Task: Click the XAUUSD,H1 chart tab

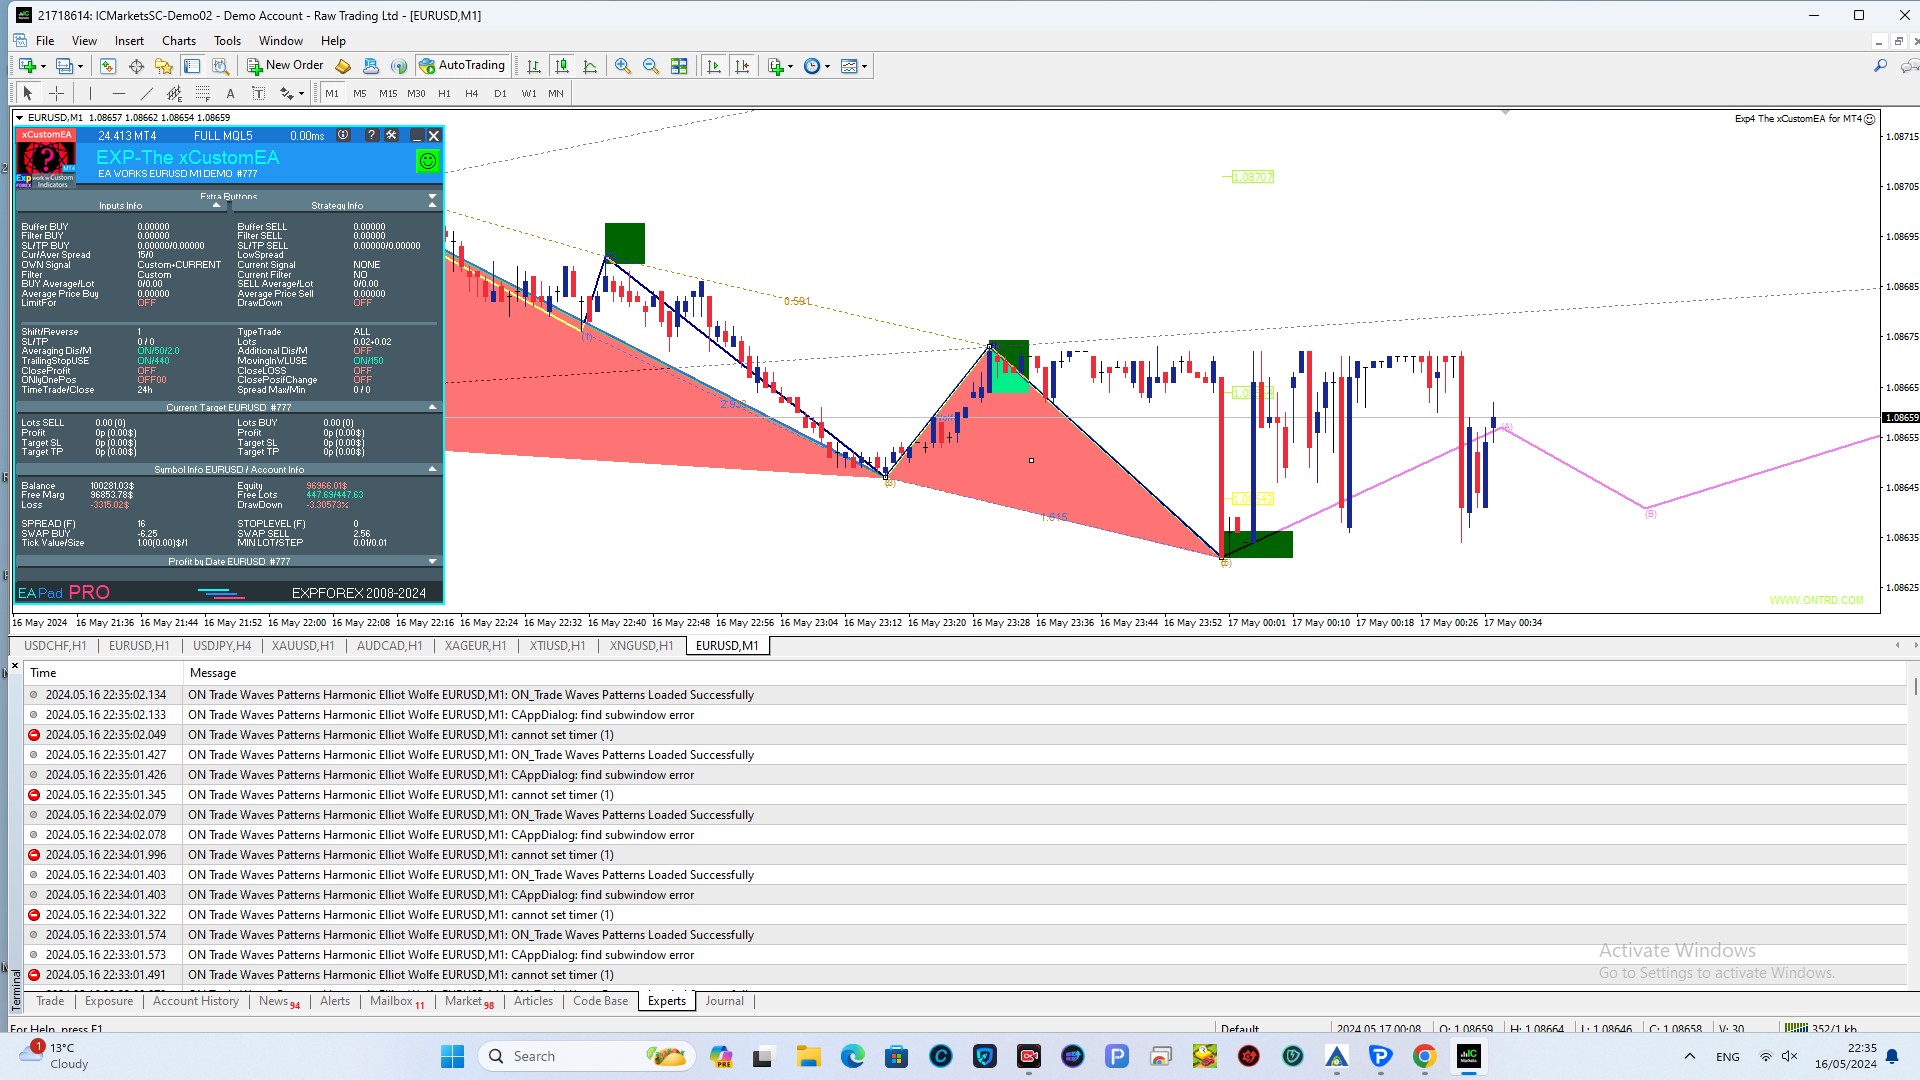Action: tap(303, 646)
